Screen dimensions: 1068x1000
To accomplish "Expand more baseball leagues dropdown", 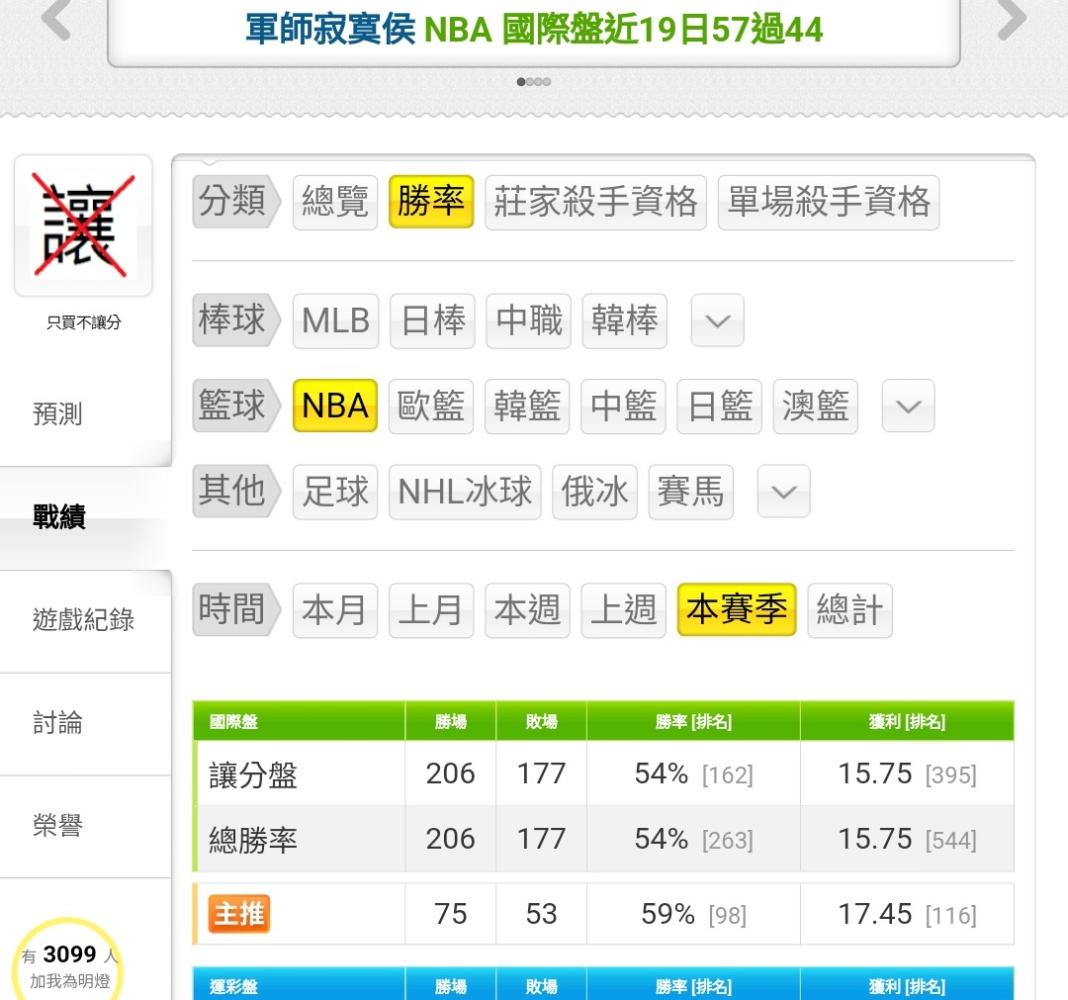I will tap(717, 320).
